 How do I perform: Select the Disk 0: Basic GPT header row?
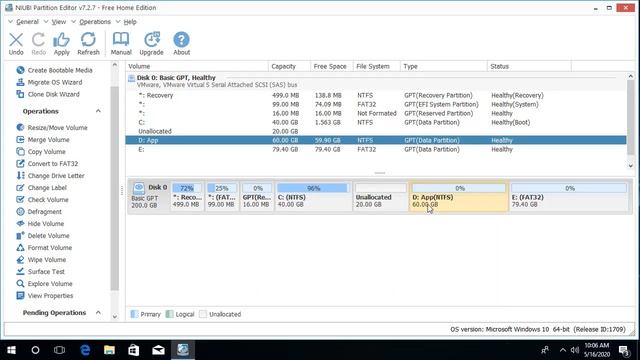[x=376, y=81]
